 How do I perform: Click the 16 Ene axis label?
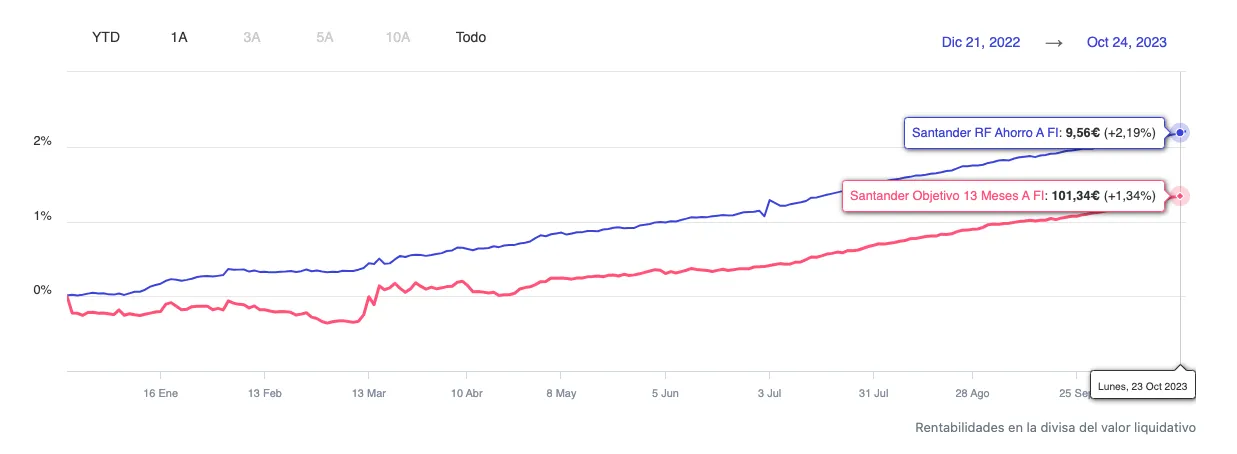tap(160, 394)
